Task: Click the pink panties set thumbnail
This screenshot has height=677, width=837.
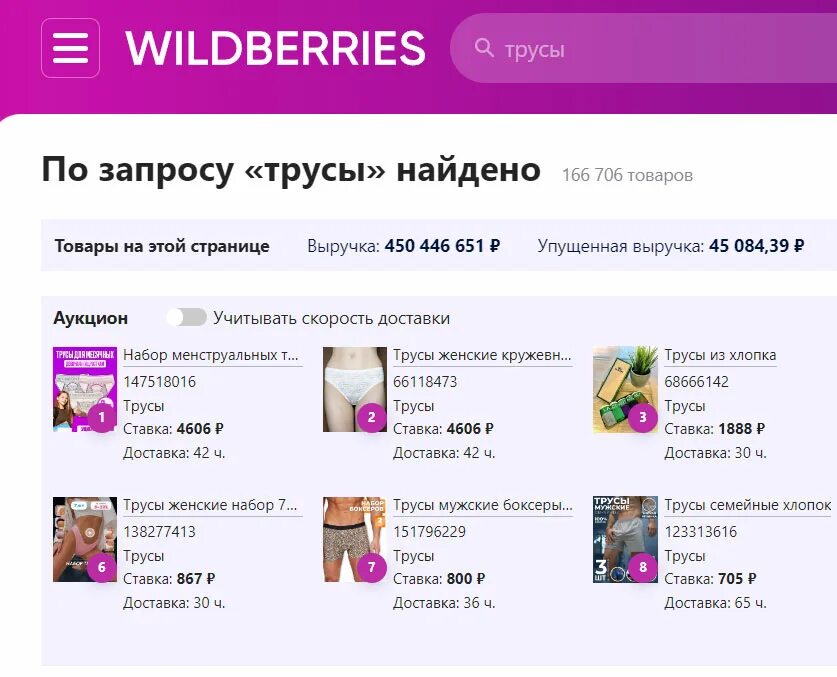Action: point(85,539)
